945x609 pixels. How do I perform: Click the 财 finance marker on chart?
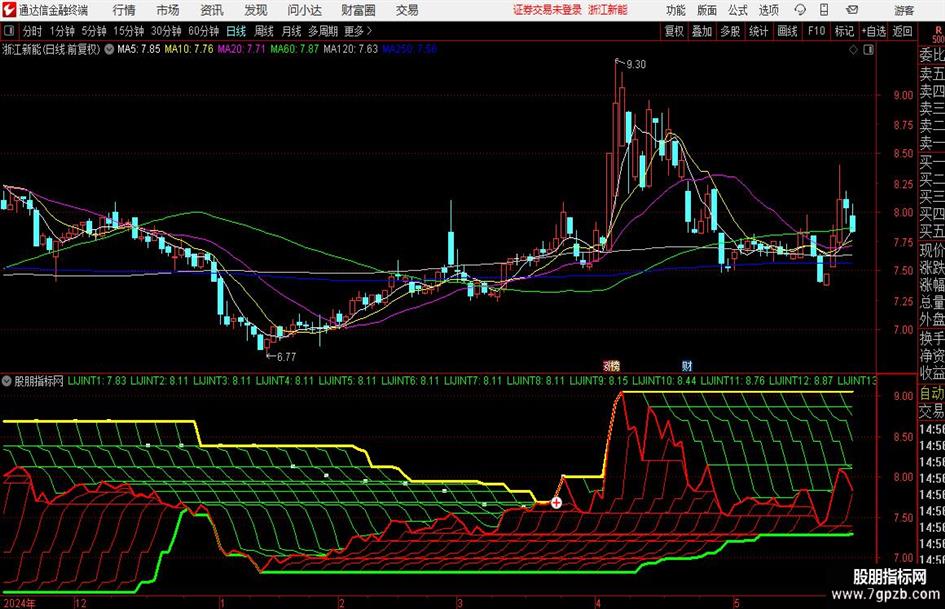(687, 365)
